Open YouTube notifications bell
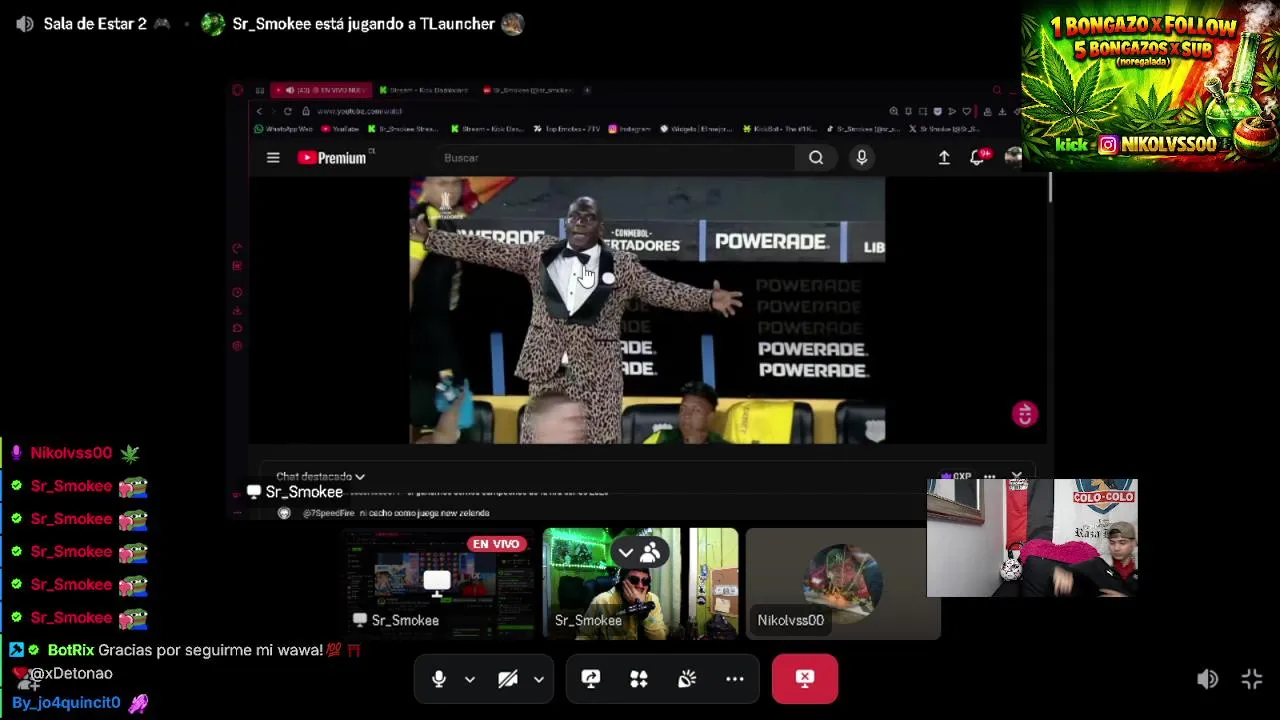The width and height of the screenshot is (1280, 720). (978, 157)
